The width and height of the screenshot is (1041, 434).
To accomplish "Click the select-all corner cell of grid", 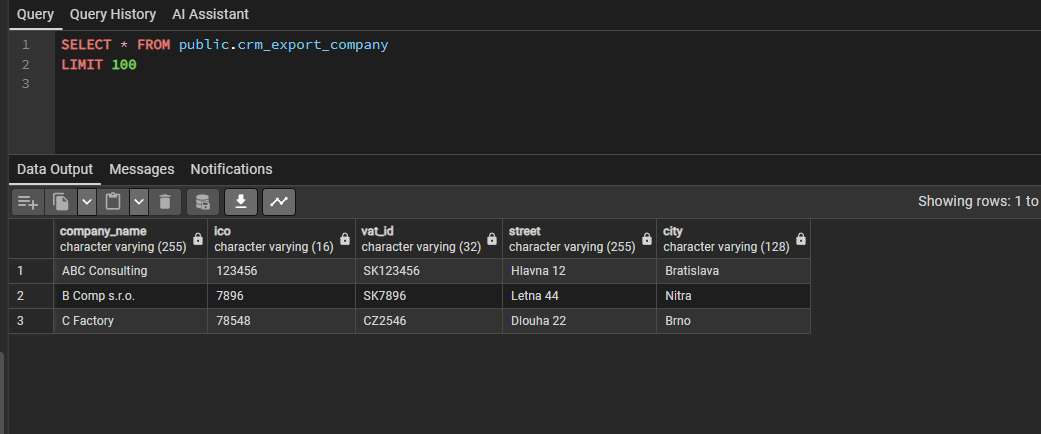I will [31, 239].
